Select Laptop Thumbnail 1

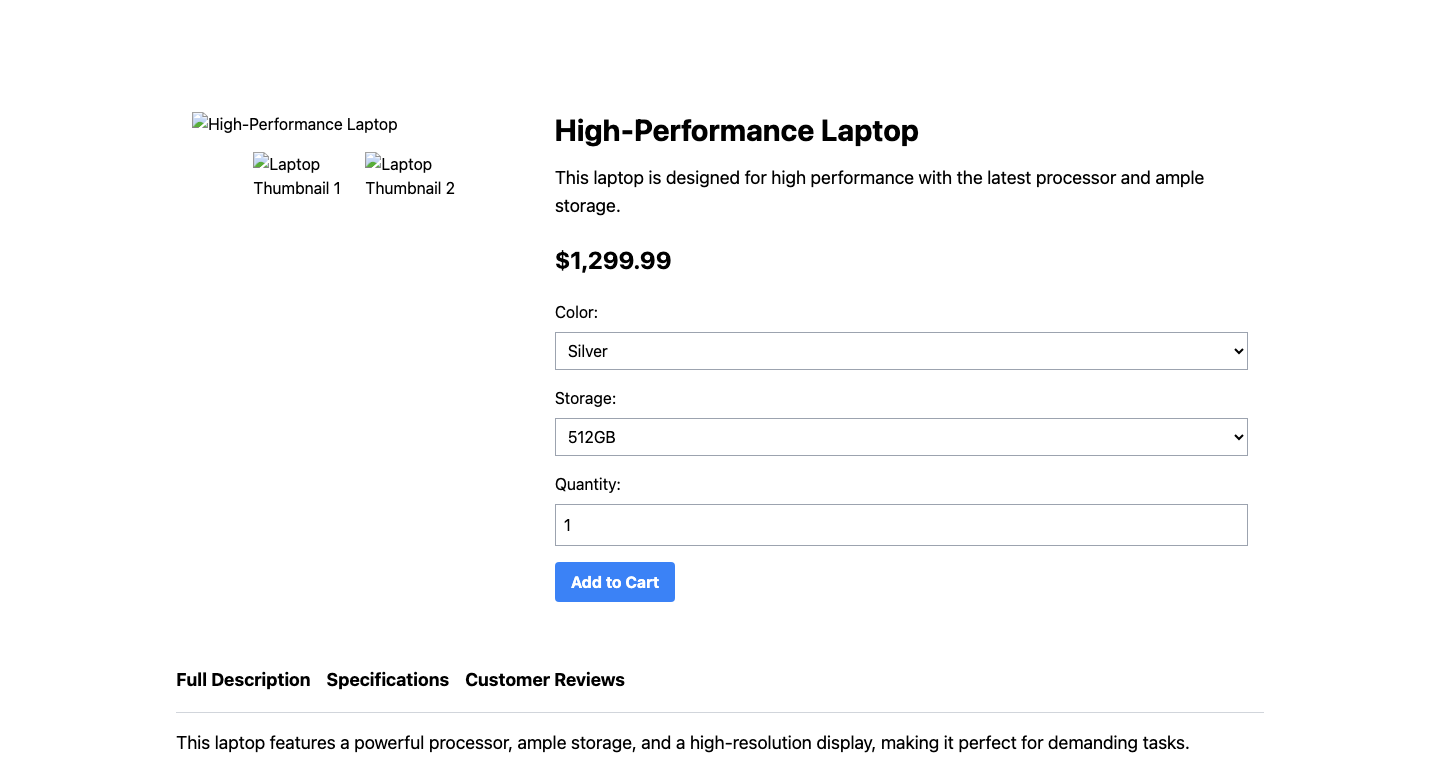click(x=297, y=176)
